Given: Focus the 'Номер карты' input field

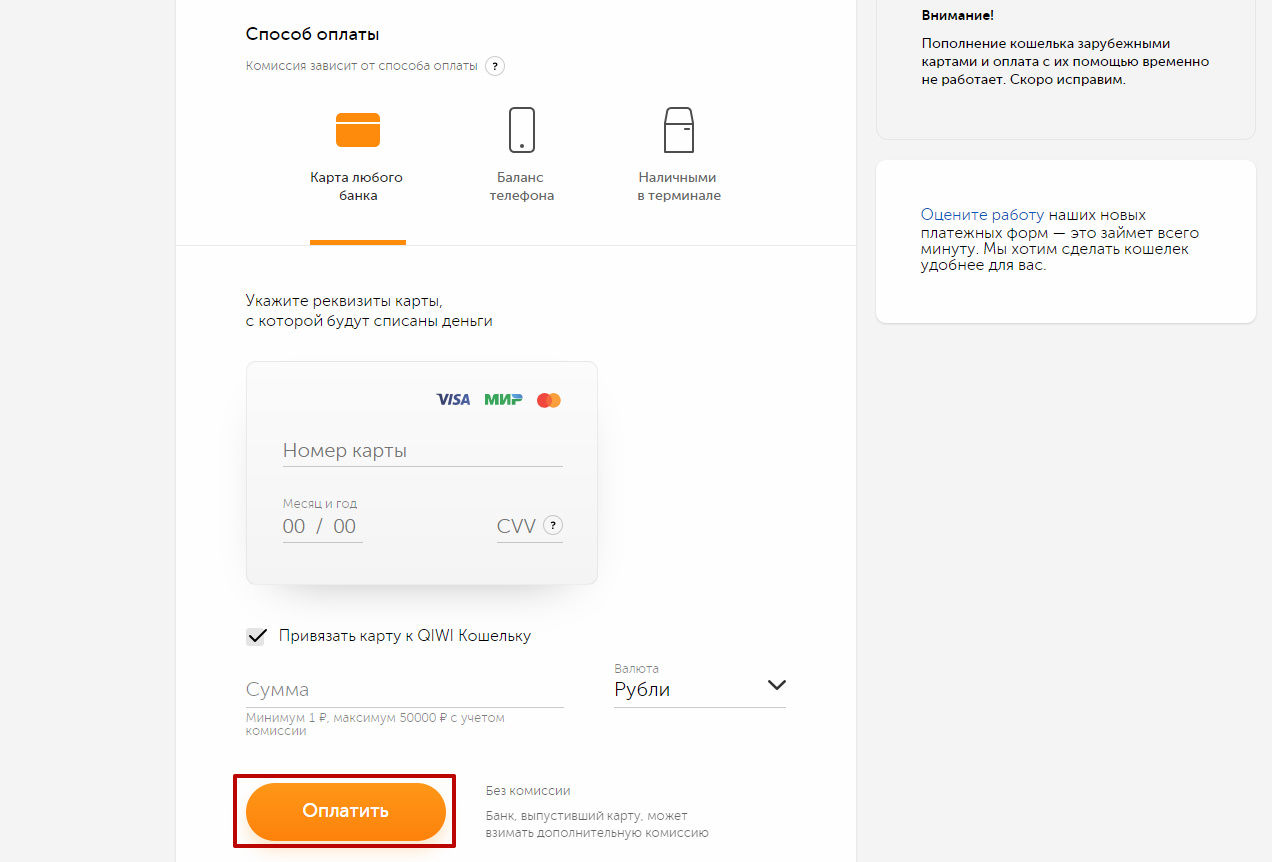Looking at the screenshot, I should 423,451.
